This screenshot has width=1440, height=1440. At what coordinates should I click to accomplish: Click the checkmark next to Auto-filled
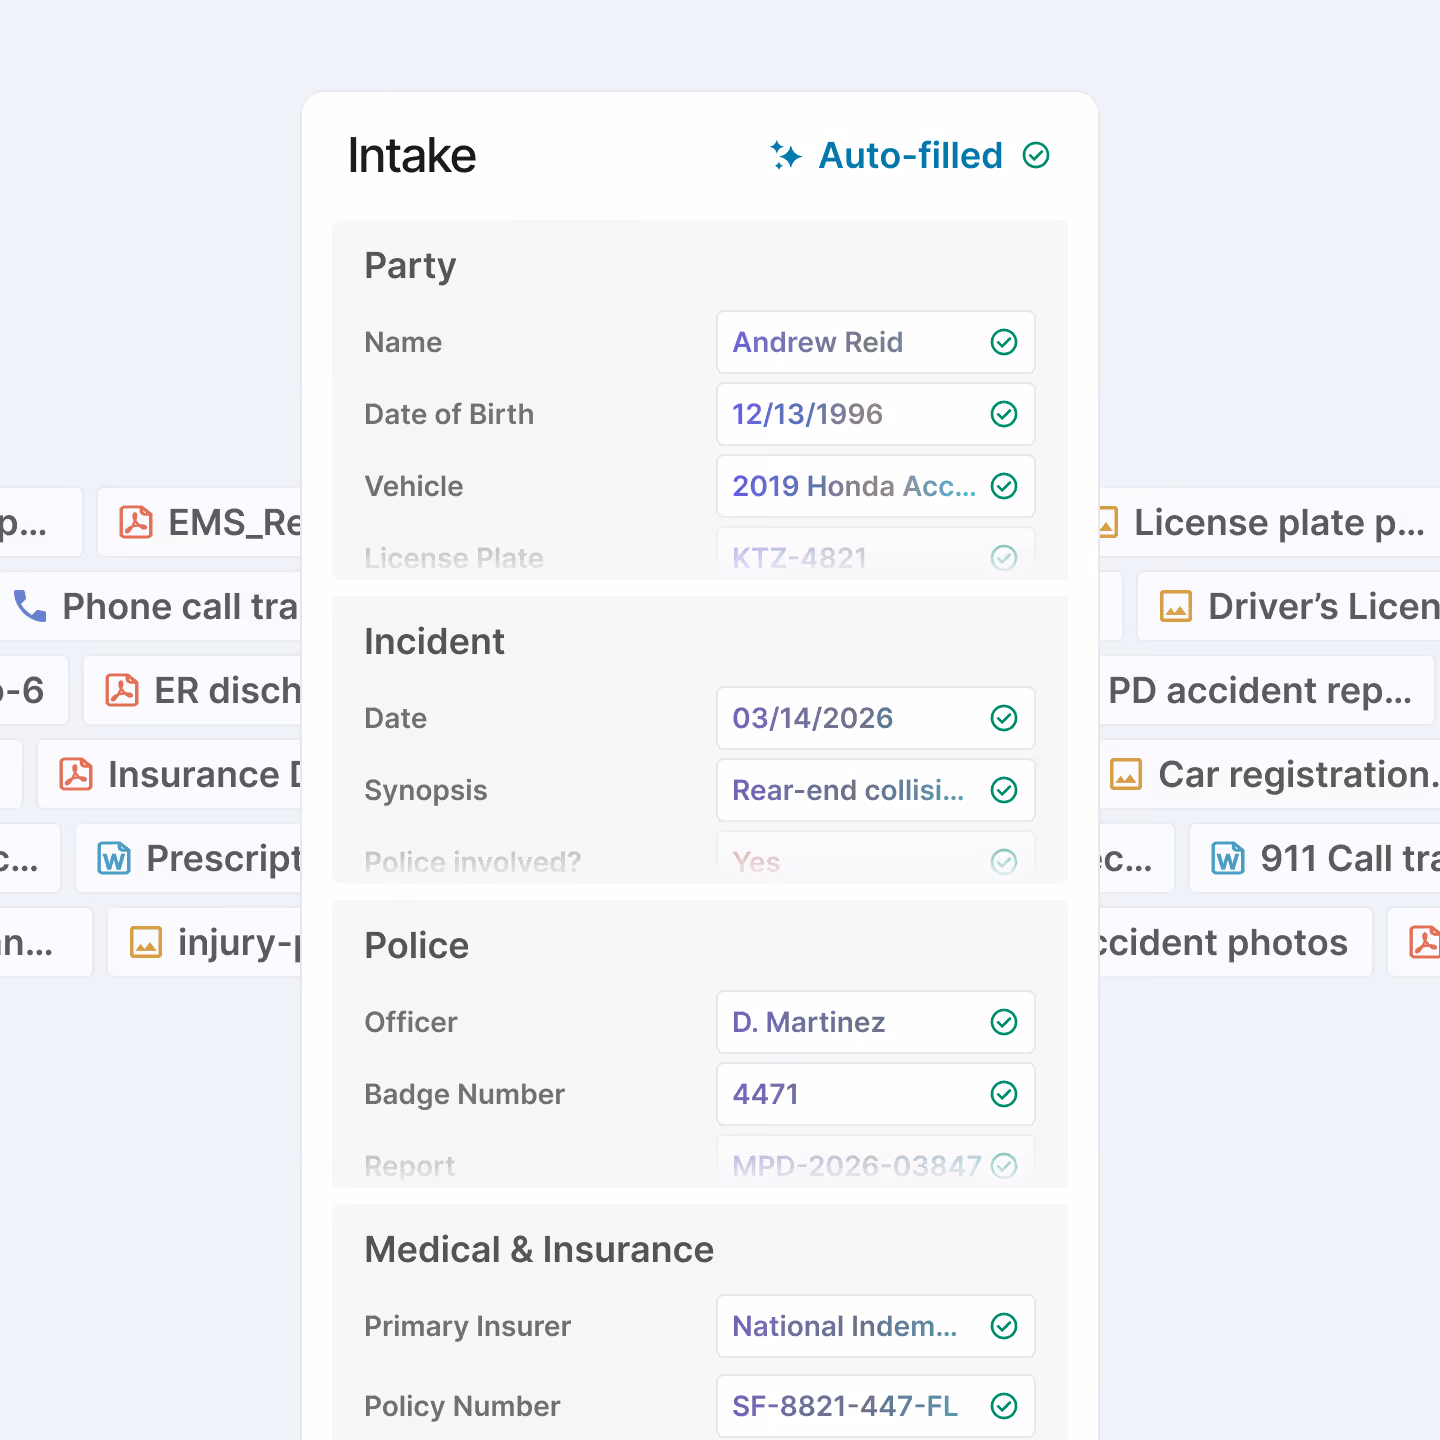click(1036, 155)
